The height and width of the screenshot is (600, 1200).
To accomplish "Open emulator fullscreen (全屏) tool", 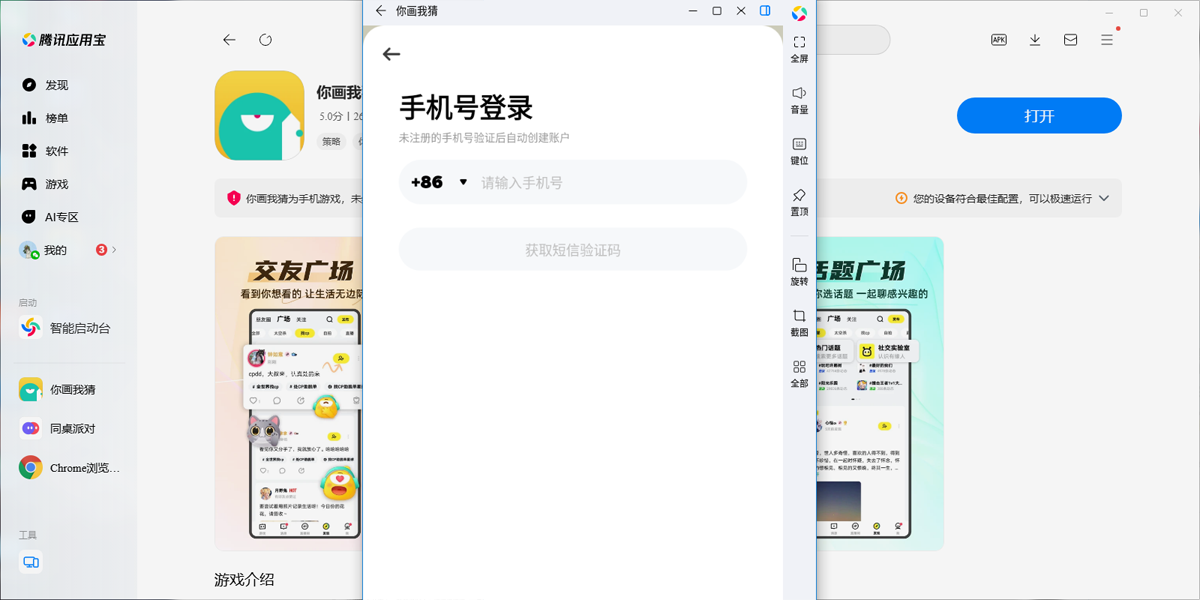I will pos(799,49).
